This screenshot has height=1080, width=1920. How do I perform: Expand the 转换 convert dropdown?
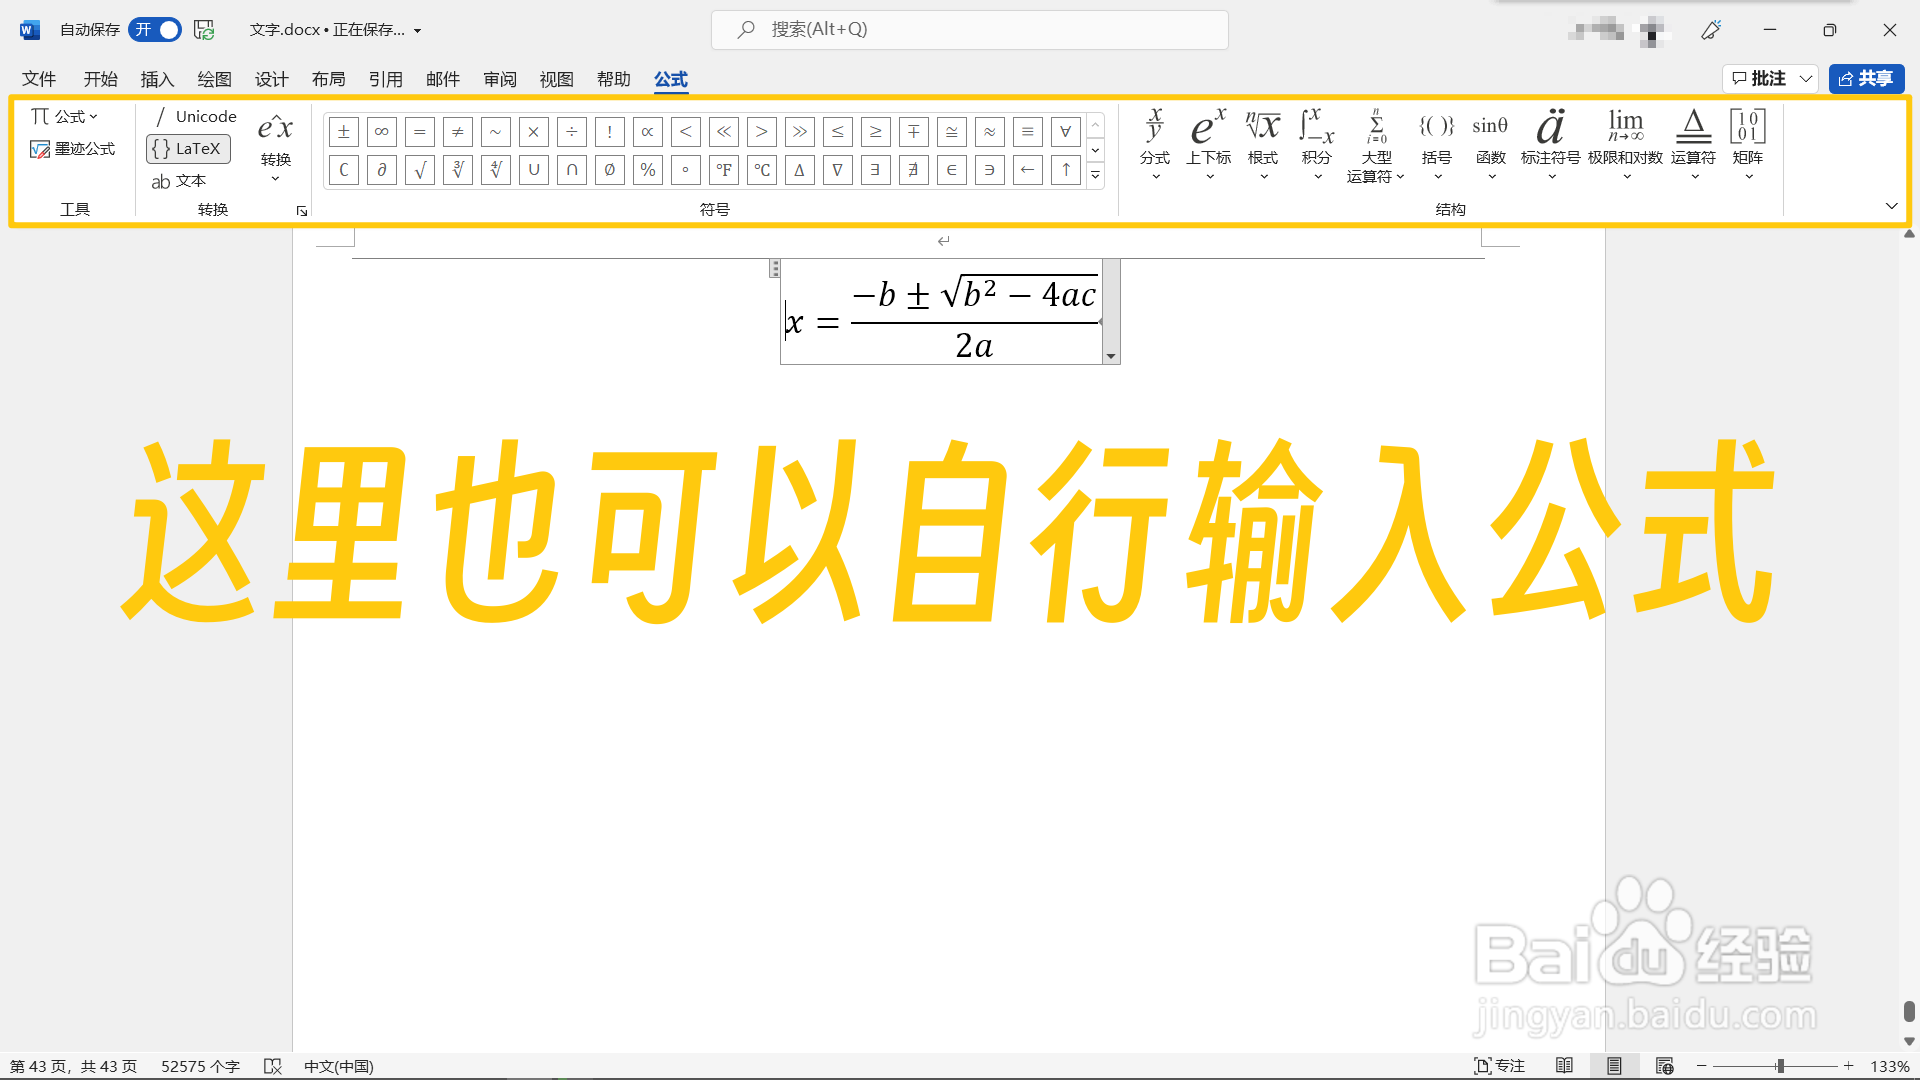tap(275, 147)
